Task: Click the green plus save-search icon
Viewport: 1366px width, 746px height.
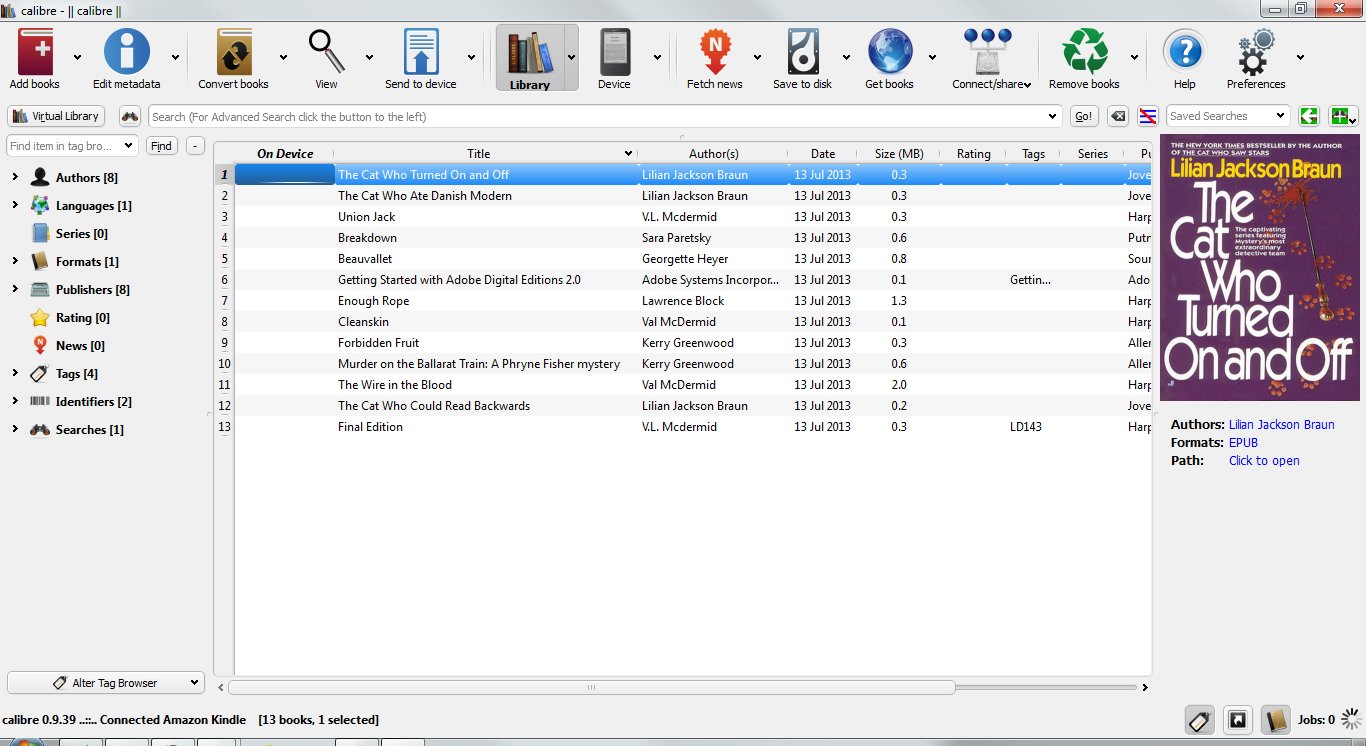Action: pyautogui.click(x=1343, y=116)
